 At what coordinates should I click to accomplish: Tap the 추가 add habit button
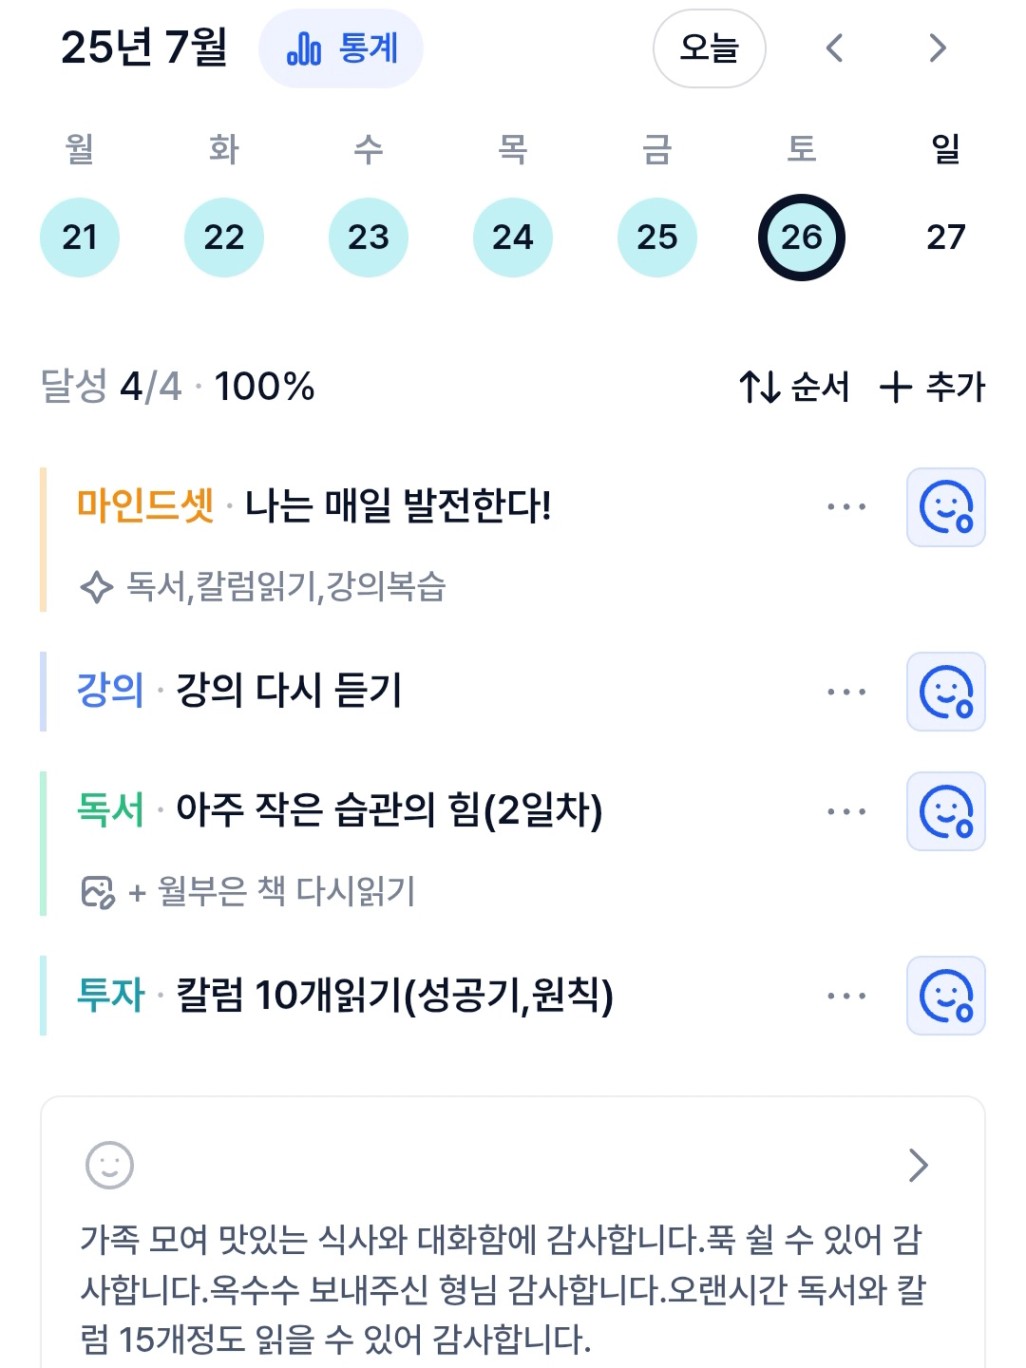933,387
